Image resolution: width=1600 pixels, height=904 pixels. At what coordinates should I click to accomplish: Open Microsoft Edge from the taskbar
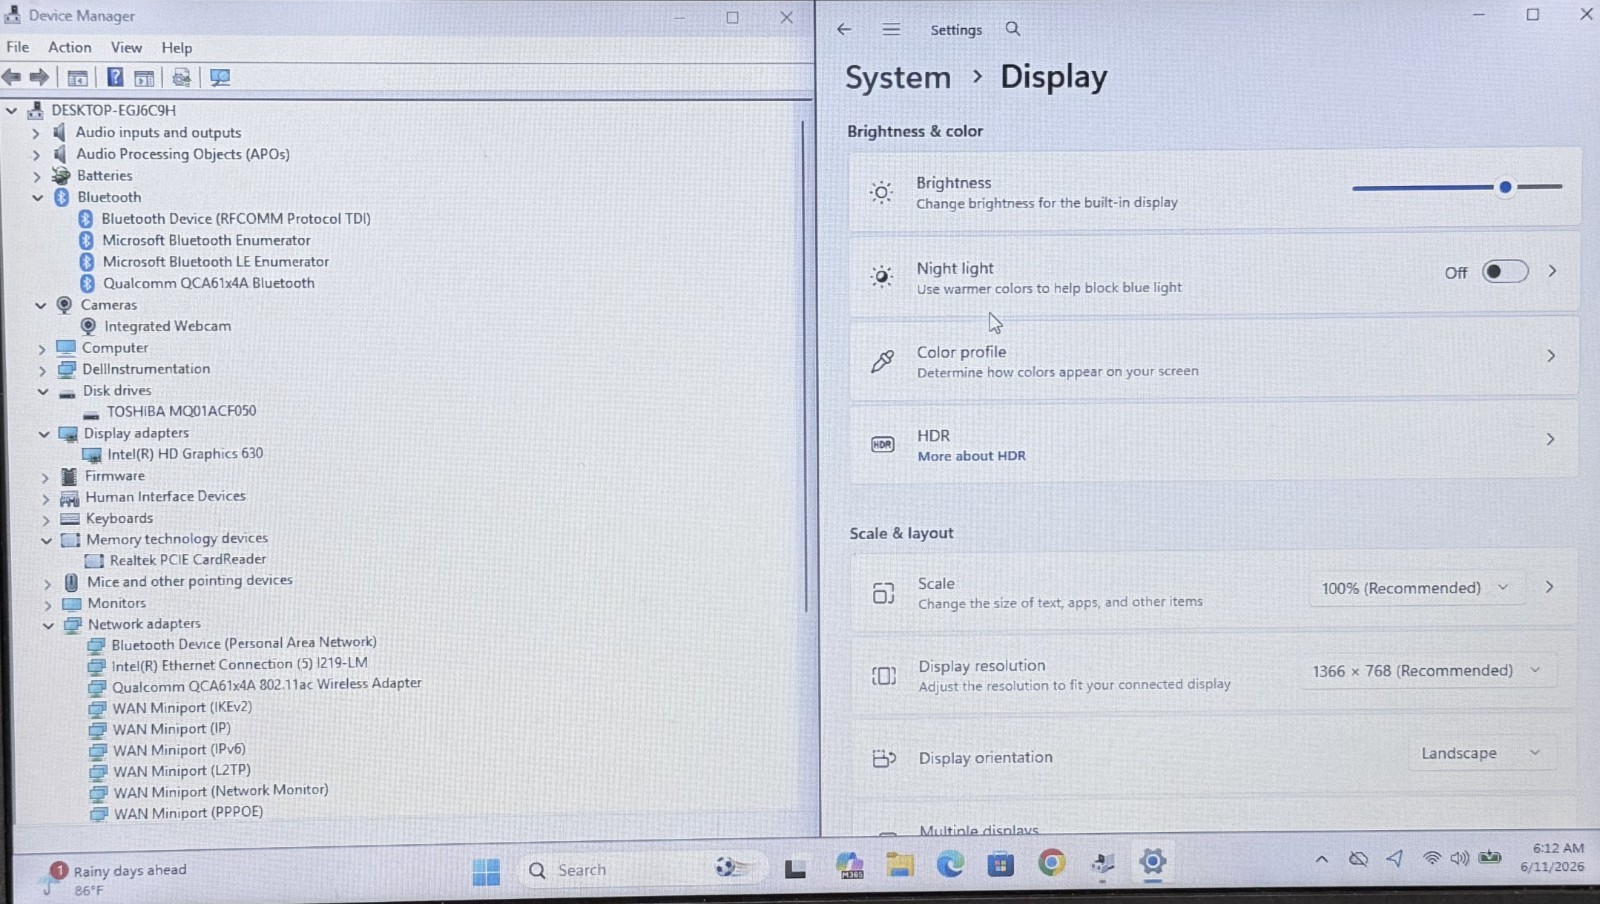point(950,863)
